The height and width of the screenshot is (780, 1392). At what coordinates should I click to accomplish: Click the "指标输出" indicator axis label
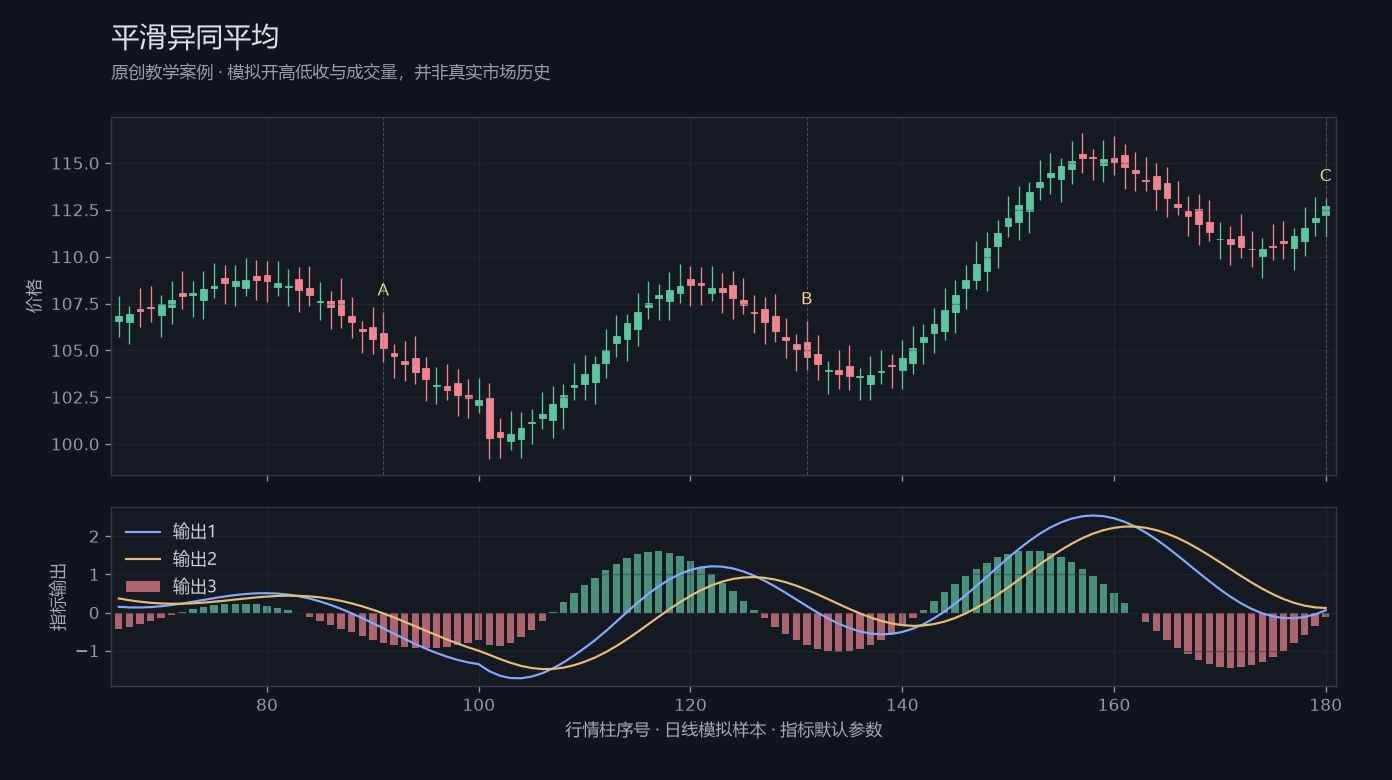pyautogui.click(x=59, y=597)
